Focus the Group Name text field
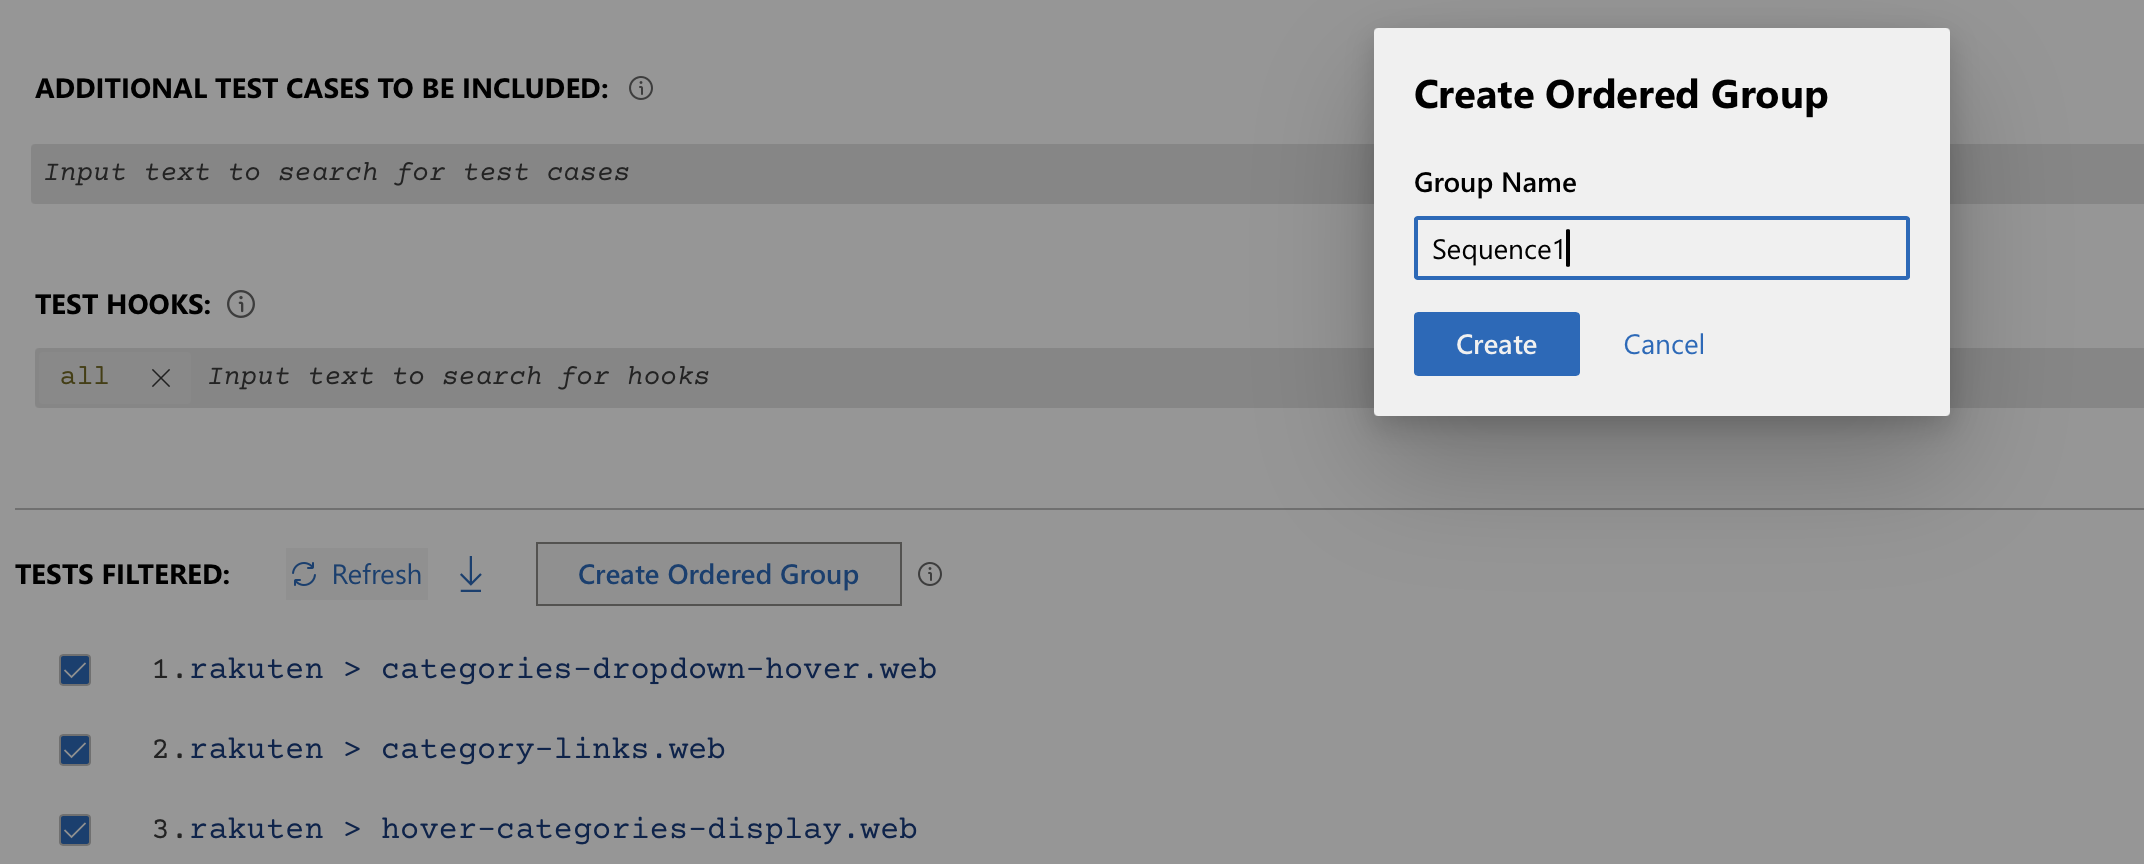 (1660, 248)
